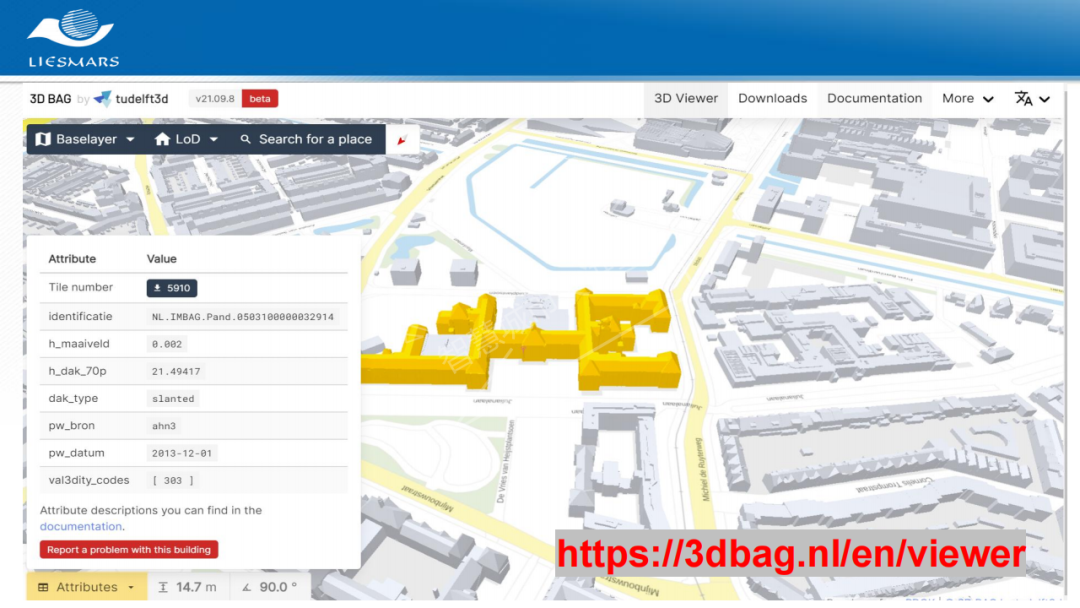Click the 90.0° angle readout

pyautogui.click(x=269, y=587)
